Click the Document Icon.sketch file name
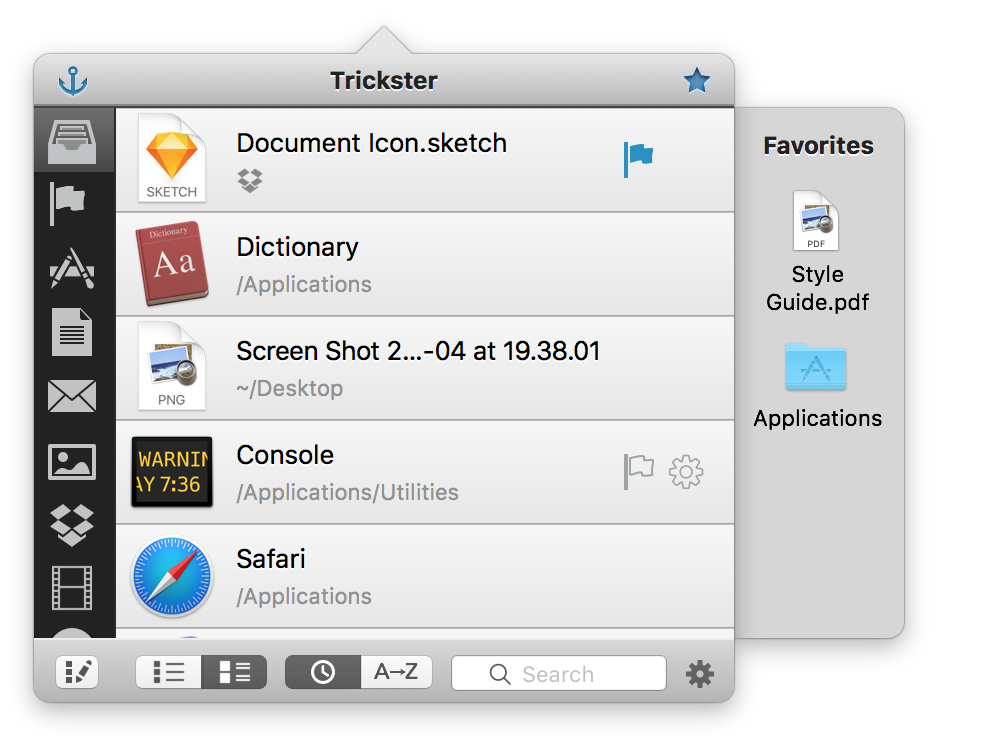The height and width of the screenshot is (744, 988). pyautogui.click(x=372, y=143)
